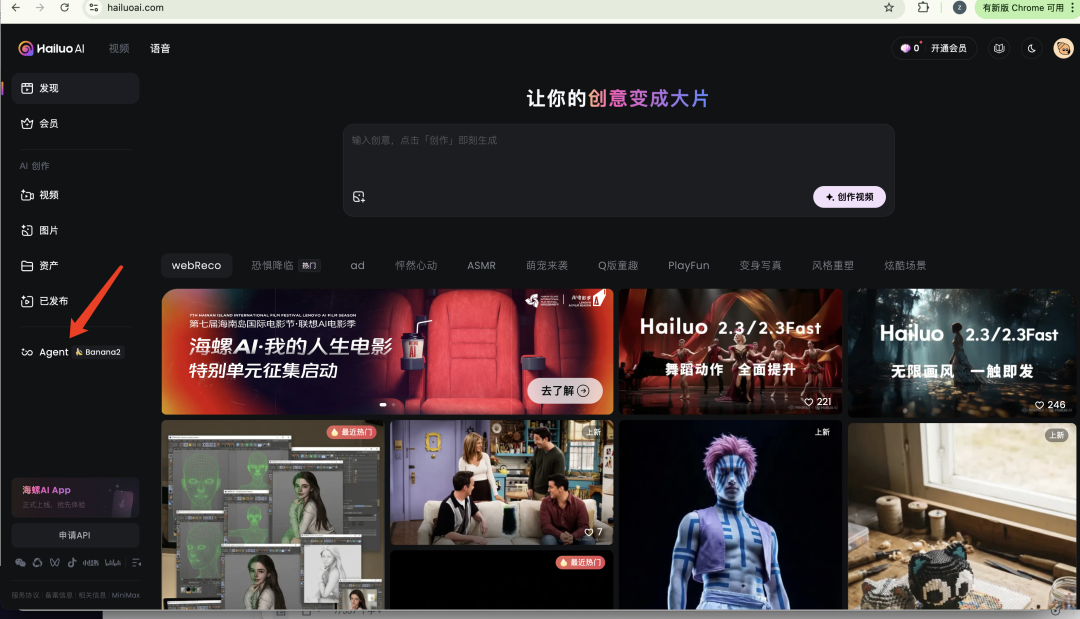Reload the page in Chrome
The image size is (1080, 619).
pyautogui.click(x=64, y=8)
